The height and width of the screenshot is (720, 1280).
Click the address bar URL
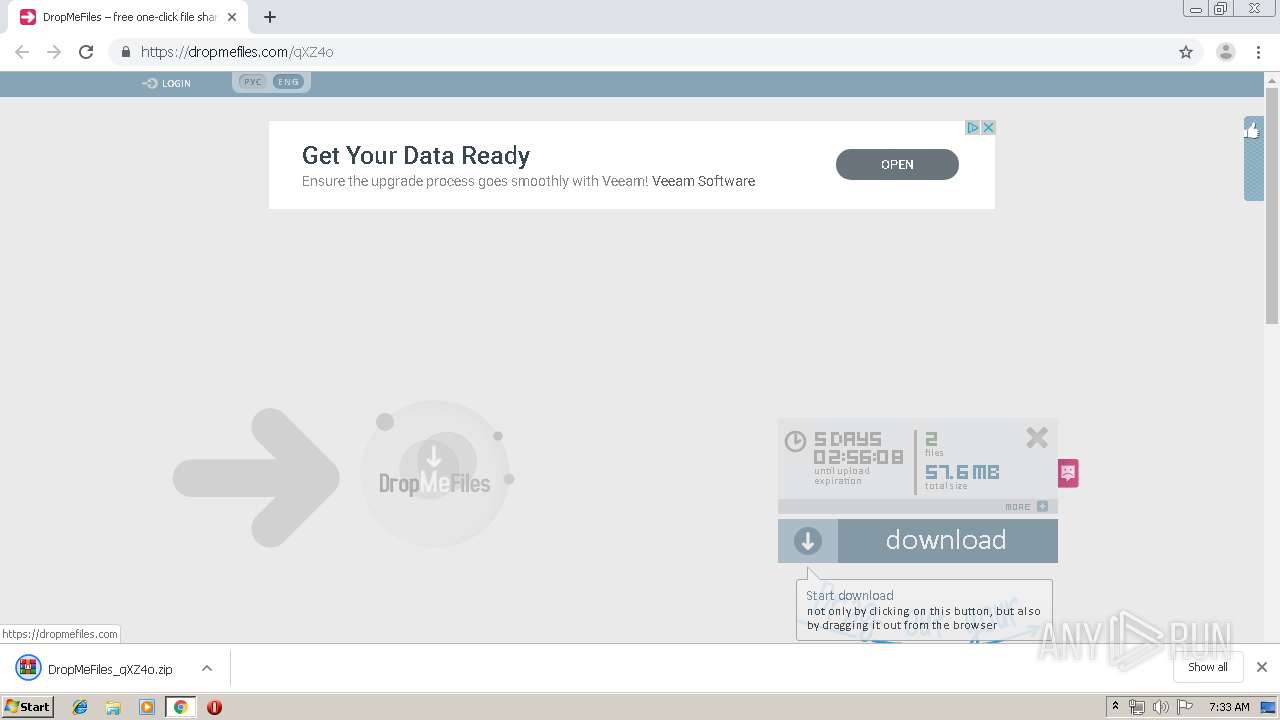(x=237, y=52)
